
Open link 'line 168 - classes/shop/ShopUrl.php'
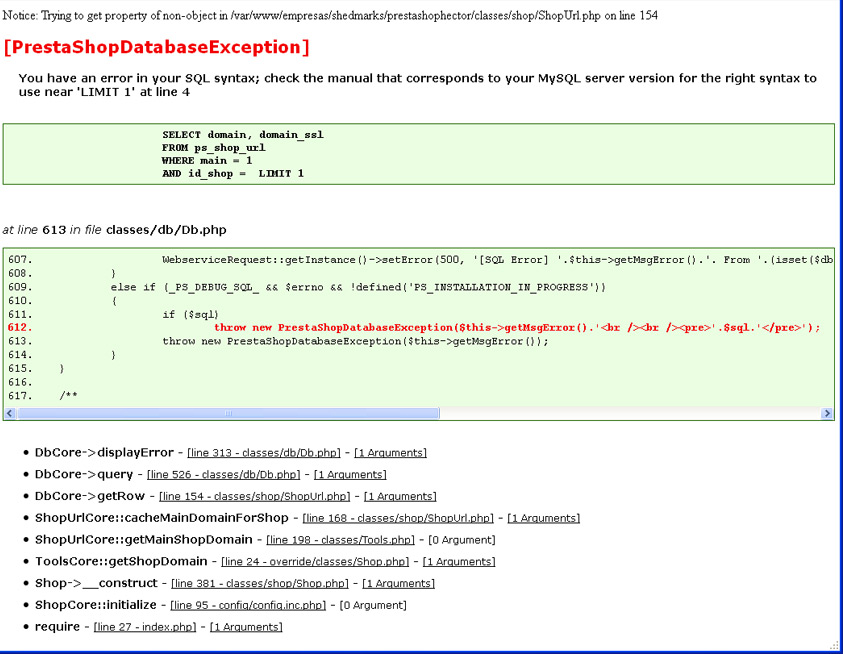click(x=398, y=518)
